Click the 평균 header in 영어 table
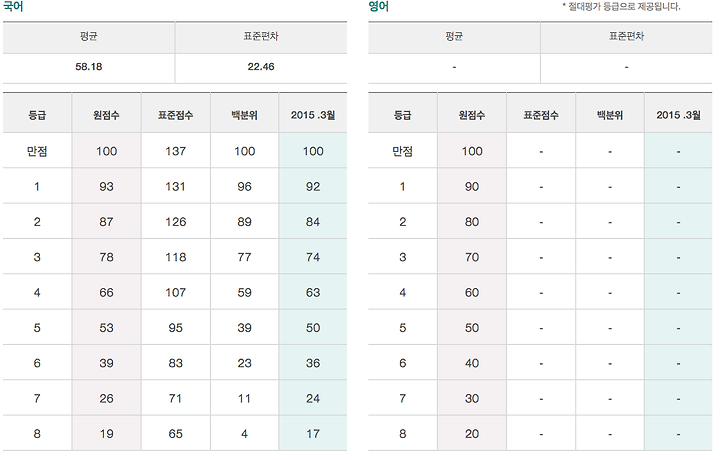 click(x=454, y=36)
